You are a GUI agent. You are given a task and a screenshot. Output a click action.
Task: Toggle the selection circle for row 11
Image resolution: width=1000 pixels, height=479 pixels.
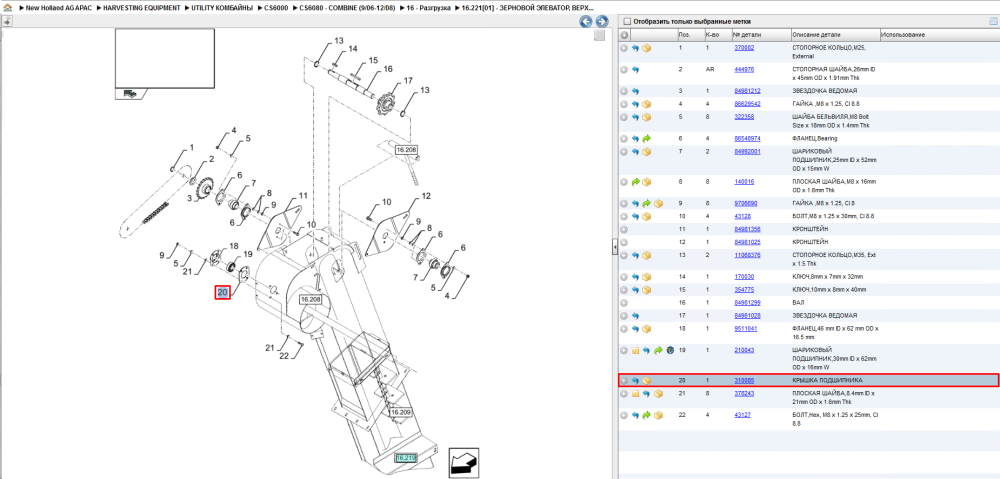pyautogui.click(x=624, y=228)
